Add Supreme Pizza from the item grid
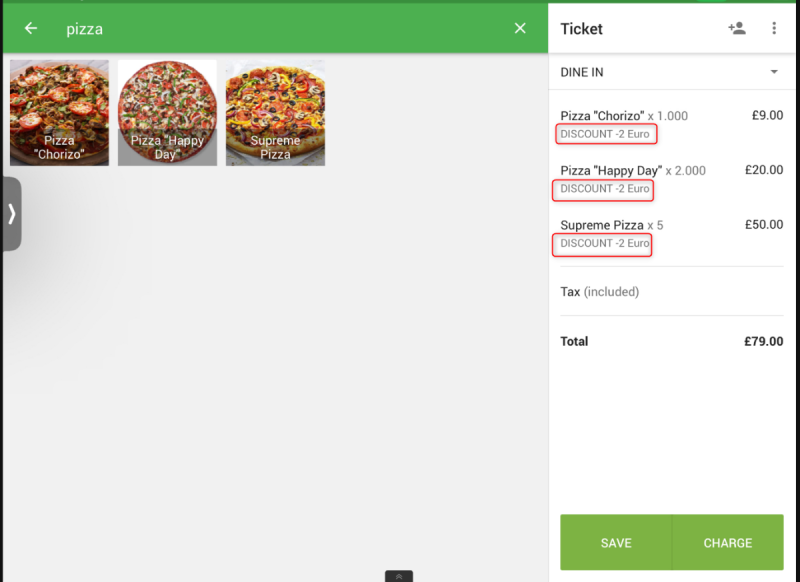The height and width of the screenshot is (582, 800). pyautogui.click(x=275, y=113)
